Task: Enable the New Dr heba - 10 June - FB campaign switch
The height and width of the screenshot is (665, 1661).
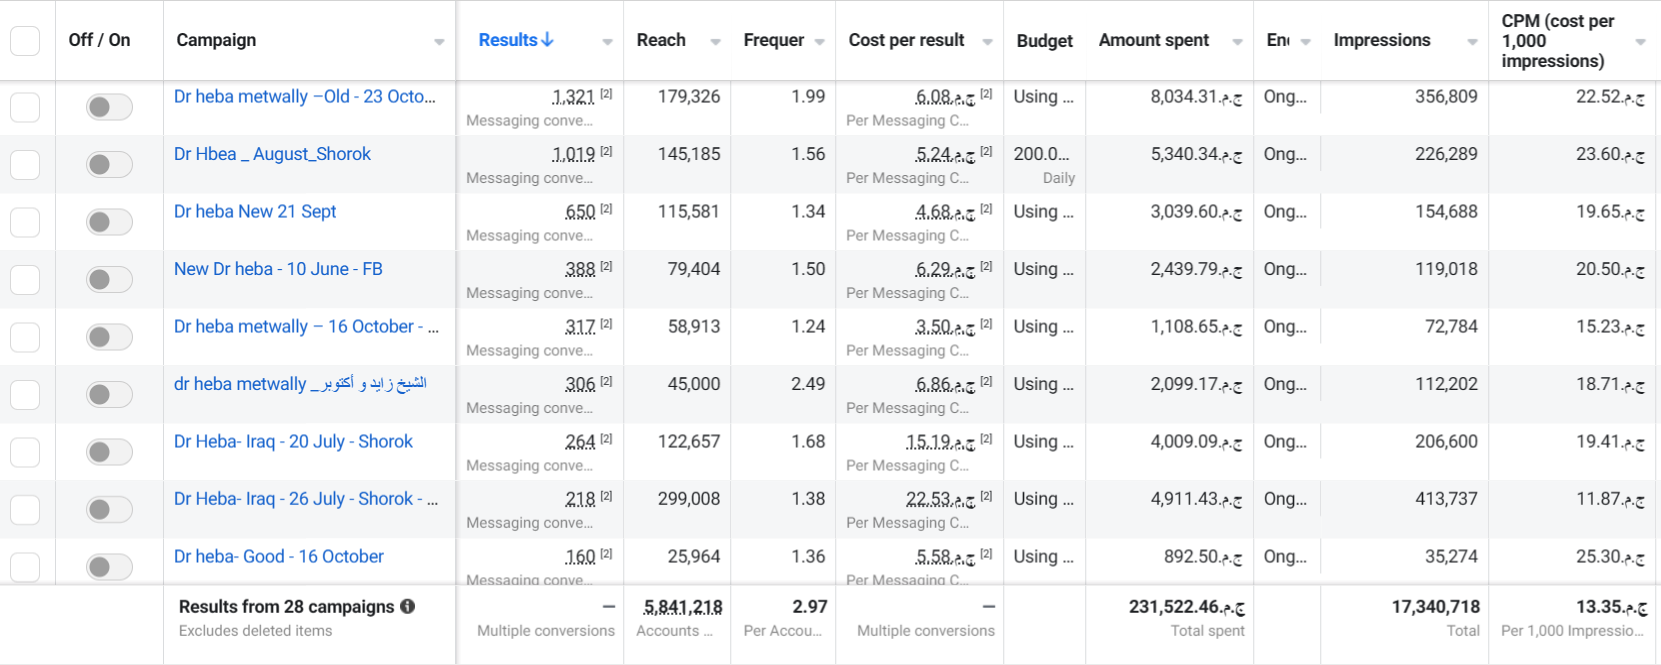Action: tap(109, 279)
